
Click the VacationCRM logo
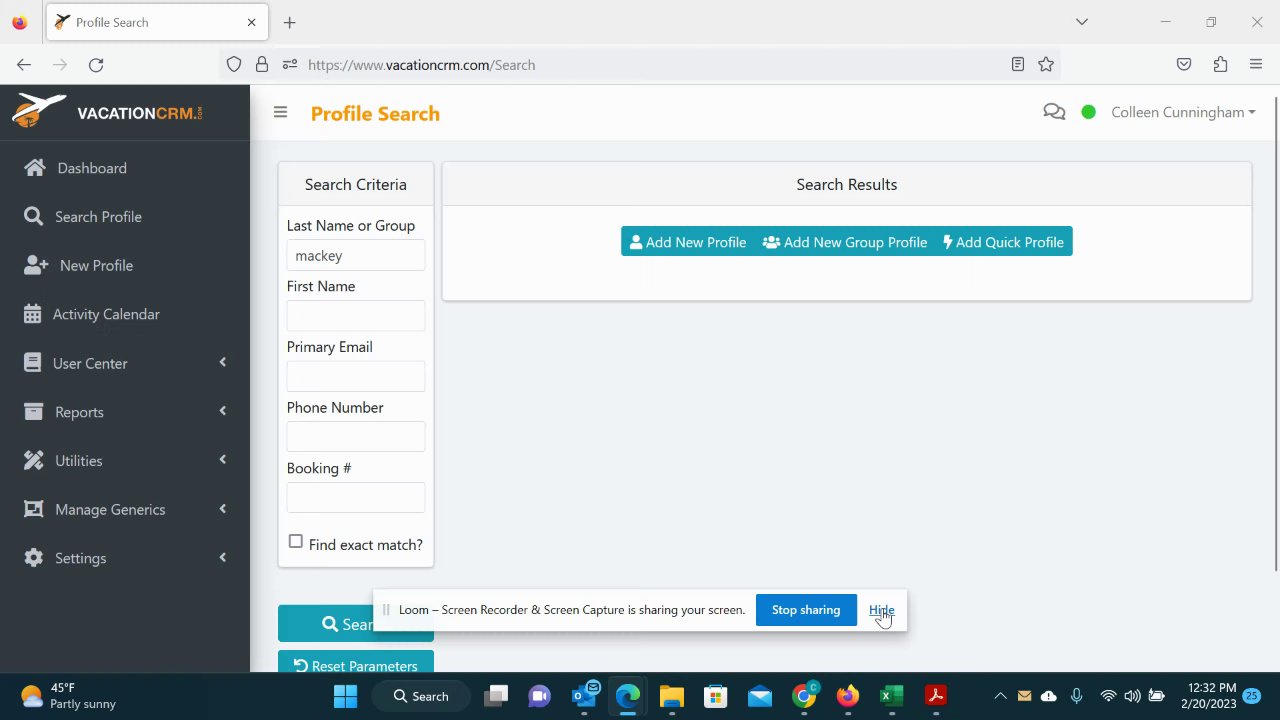107,111
